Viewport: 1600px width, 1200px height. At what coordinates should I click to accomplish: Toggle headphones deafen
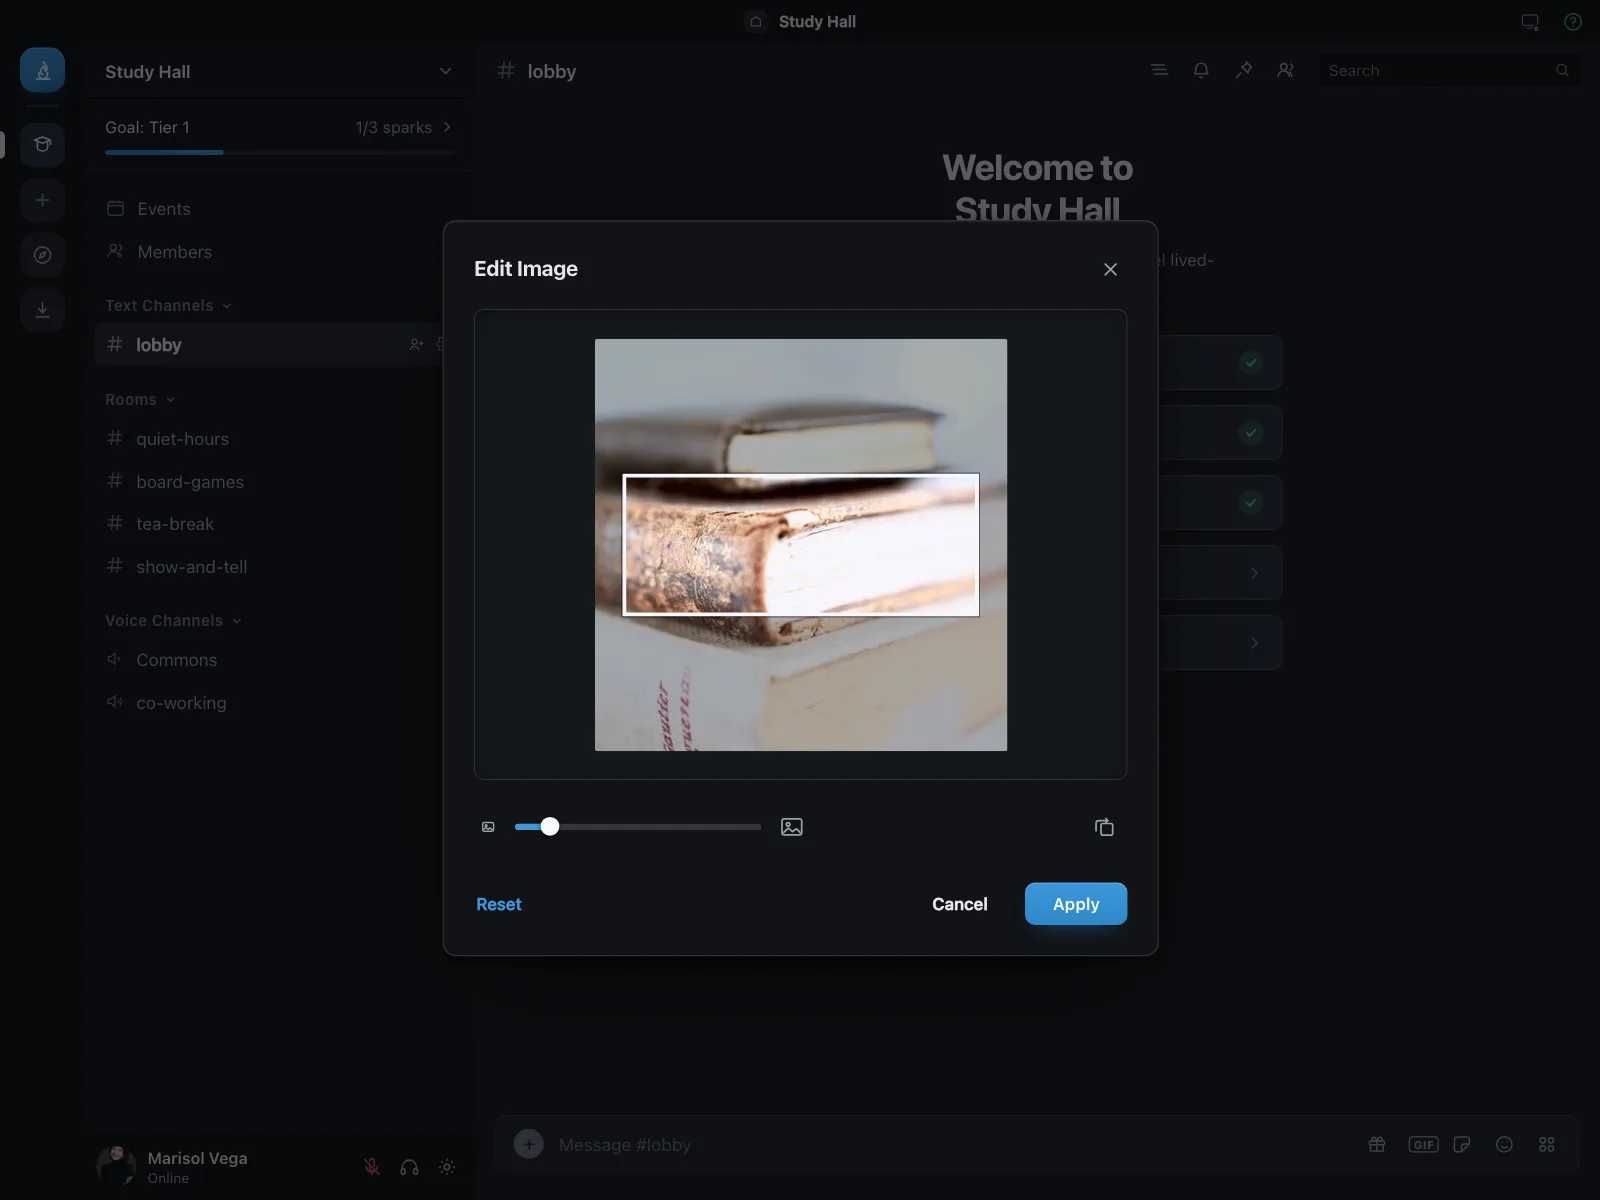(x=409, y=1167)
